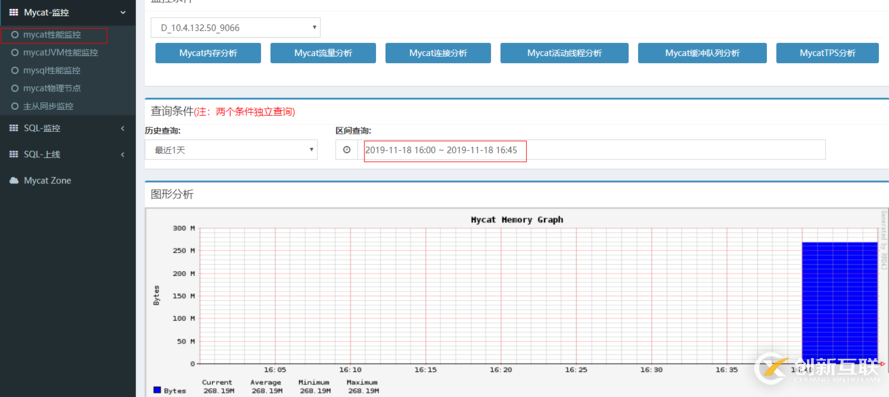Click the Mycat-监控 grid icon
The height and width of the screenshot is (397, 889).
click(x=14, y=12)
